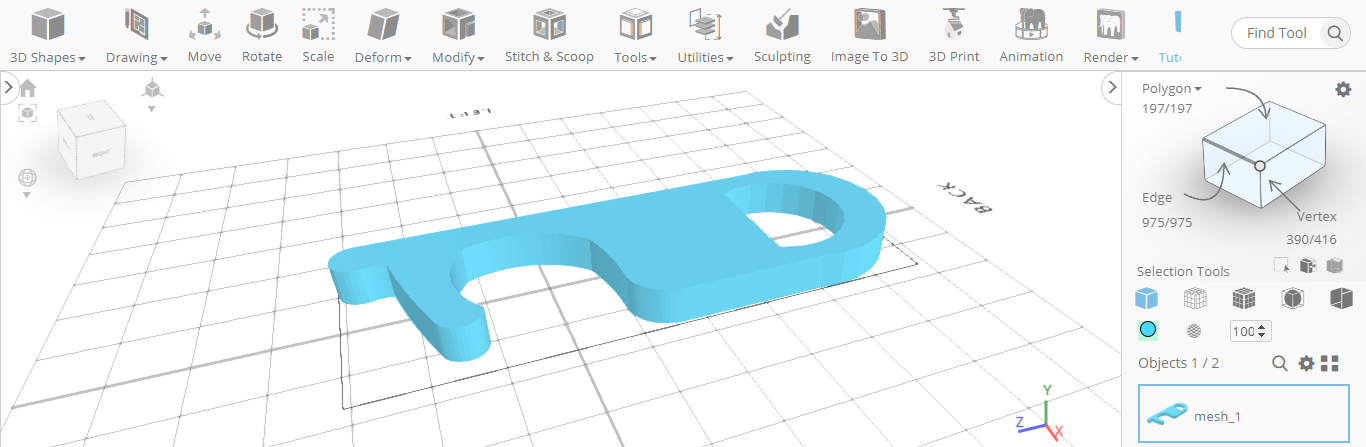Expand the left side panel arrow
This screenshot has width=1366, height=447.
point(8,88)
